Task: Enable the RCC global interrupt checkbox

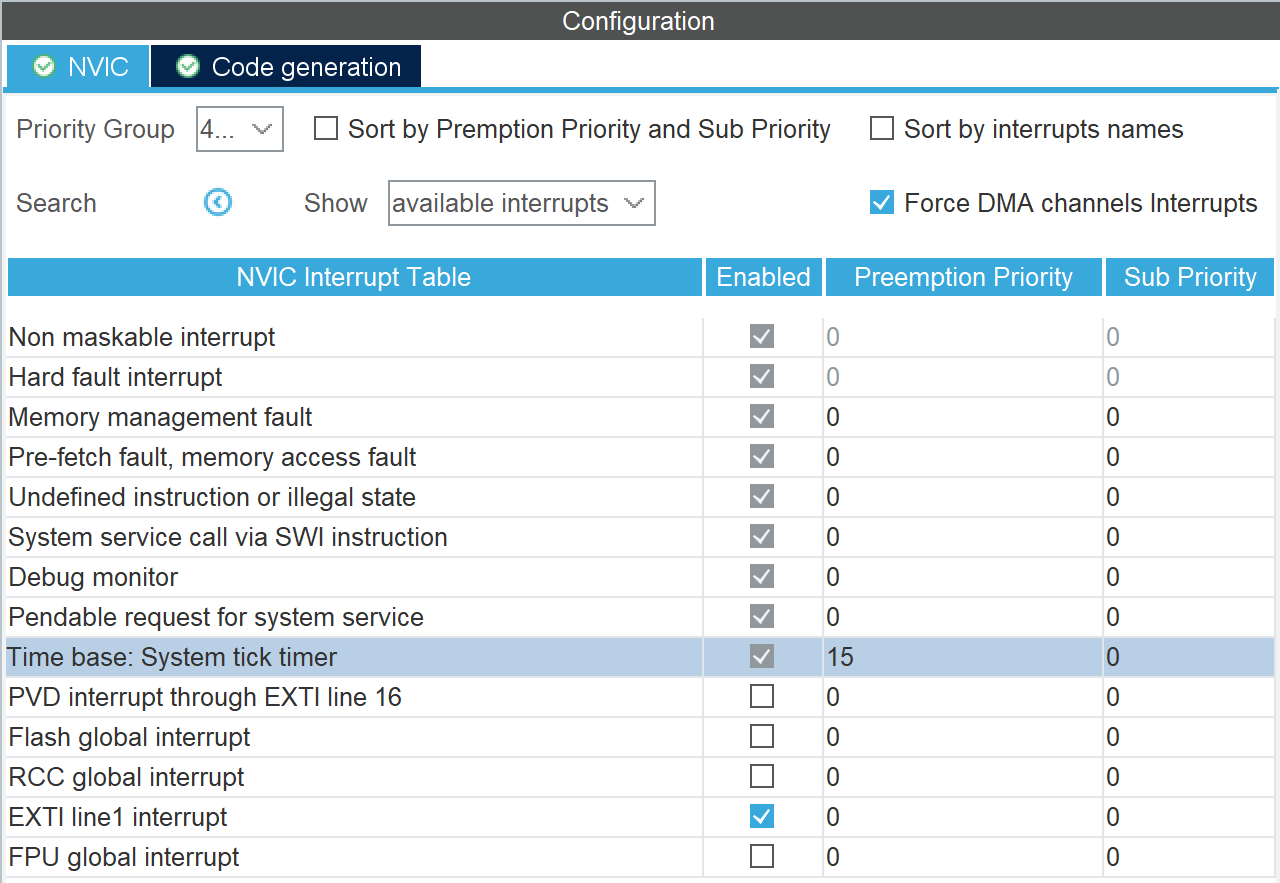Action: tap(762, 777)
